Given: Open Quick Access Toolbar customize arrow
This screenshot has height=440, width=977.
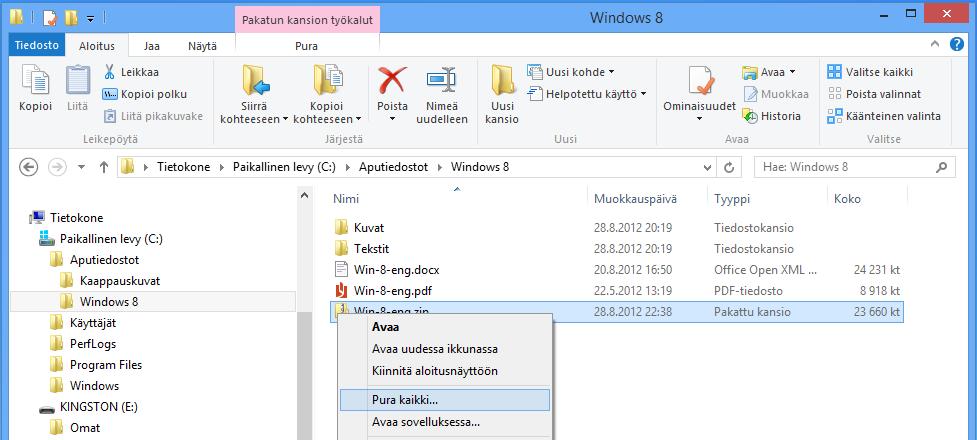Looking at the screenshot, I should (x=90, y=19).
